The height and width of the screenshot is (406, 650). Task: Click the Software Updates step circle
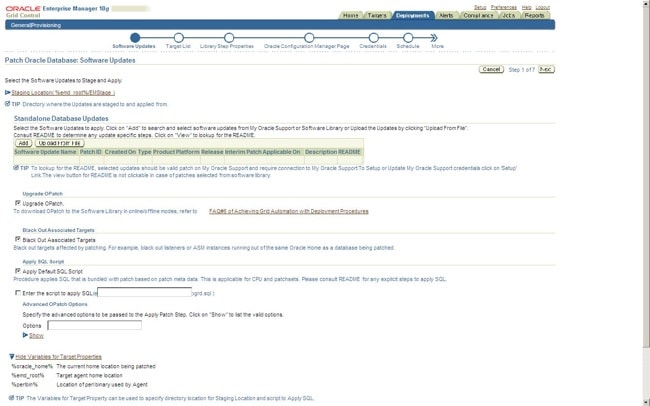pyautogui.click(x=135, y=38)
